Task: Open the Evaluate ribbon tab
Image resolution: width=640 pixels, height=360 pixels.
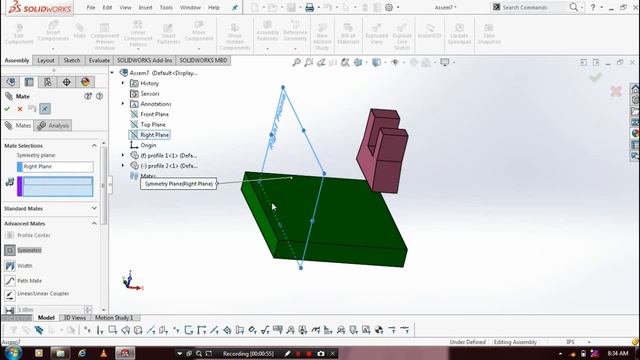Action: point(99,60)
